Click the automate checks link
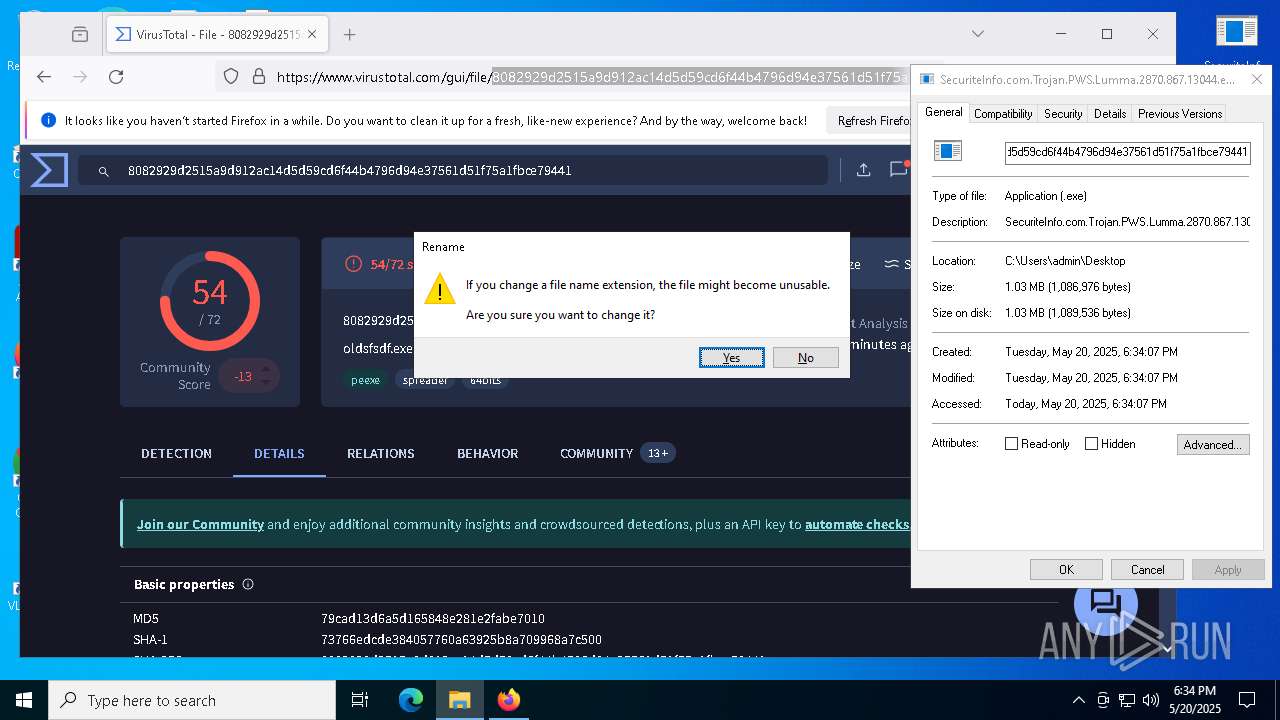 click(x=857, y=524)
